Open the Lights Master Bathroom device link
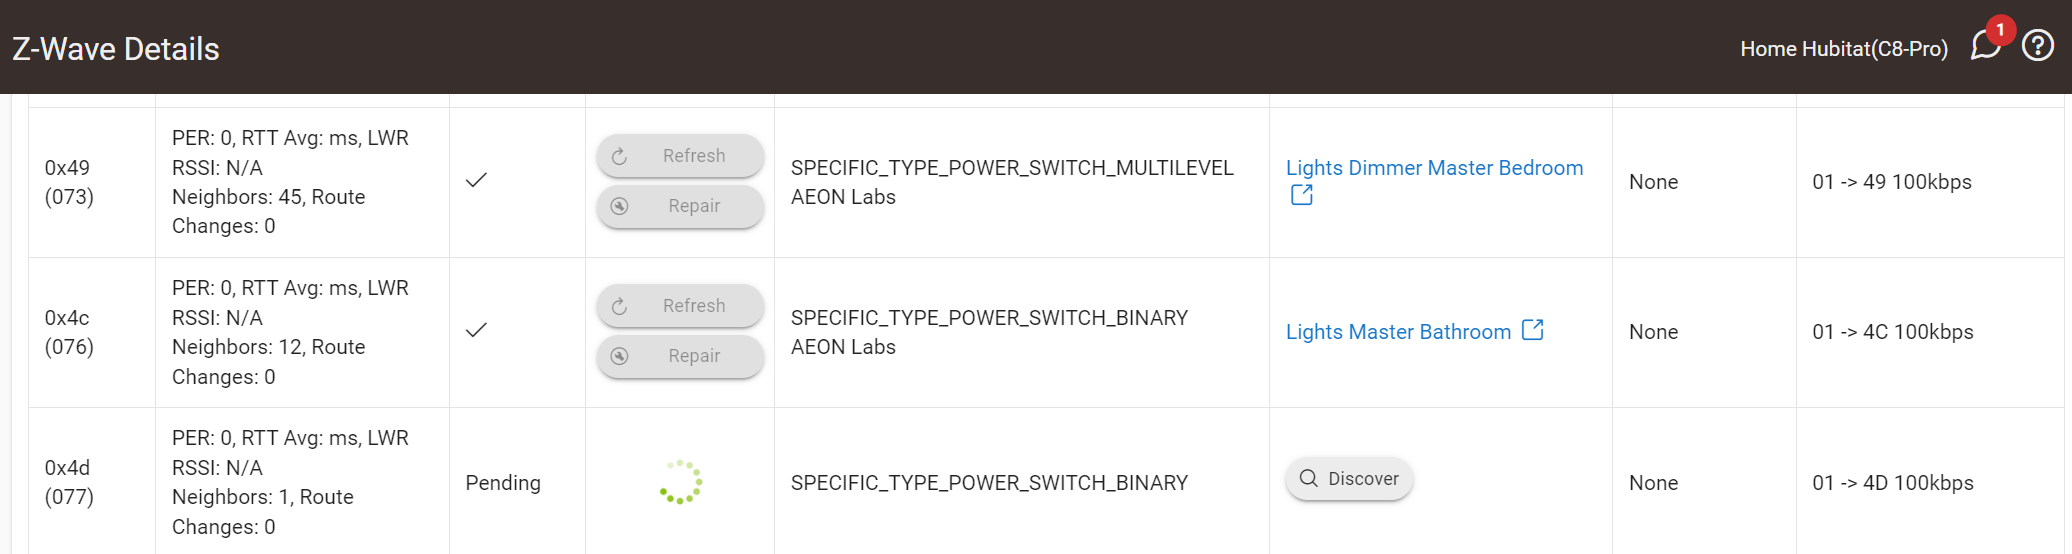2072x554 pixels. (1398, 332)
